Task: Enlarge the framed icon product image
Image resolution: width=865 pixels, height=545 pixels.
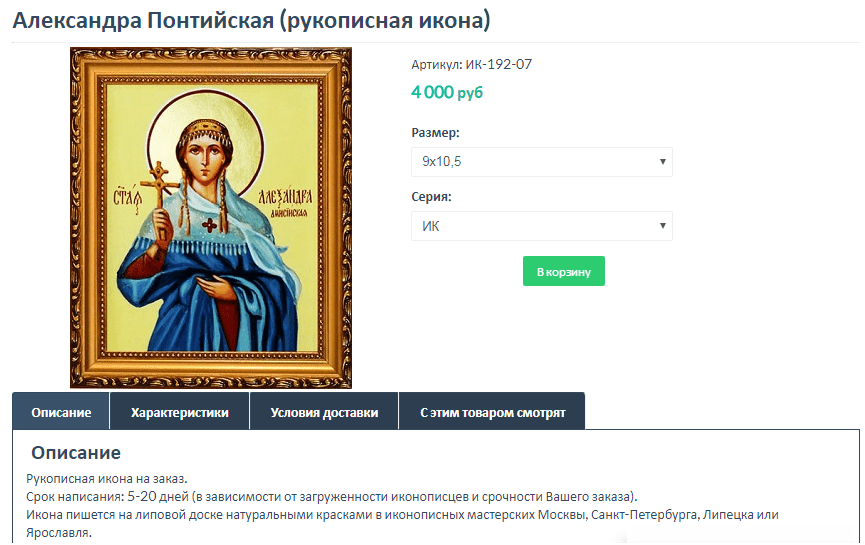Action: (x=211, y=218)
